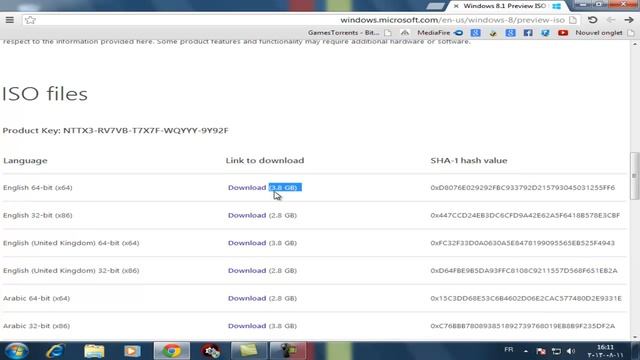This screenshot has width=640, height=360.
Task: Open the Nouvel onglet bookmark
Action: tap(605, 33)
